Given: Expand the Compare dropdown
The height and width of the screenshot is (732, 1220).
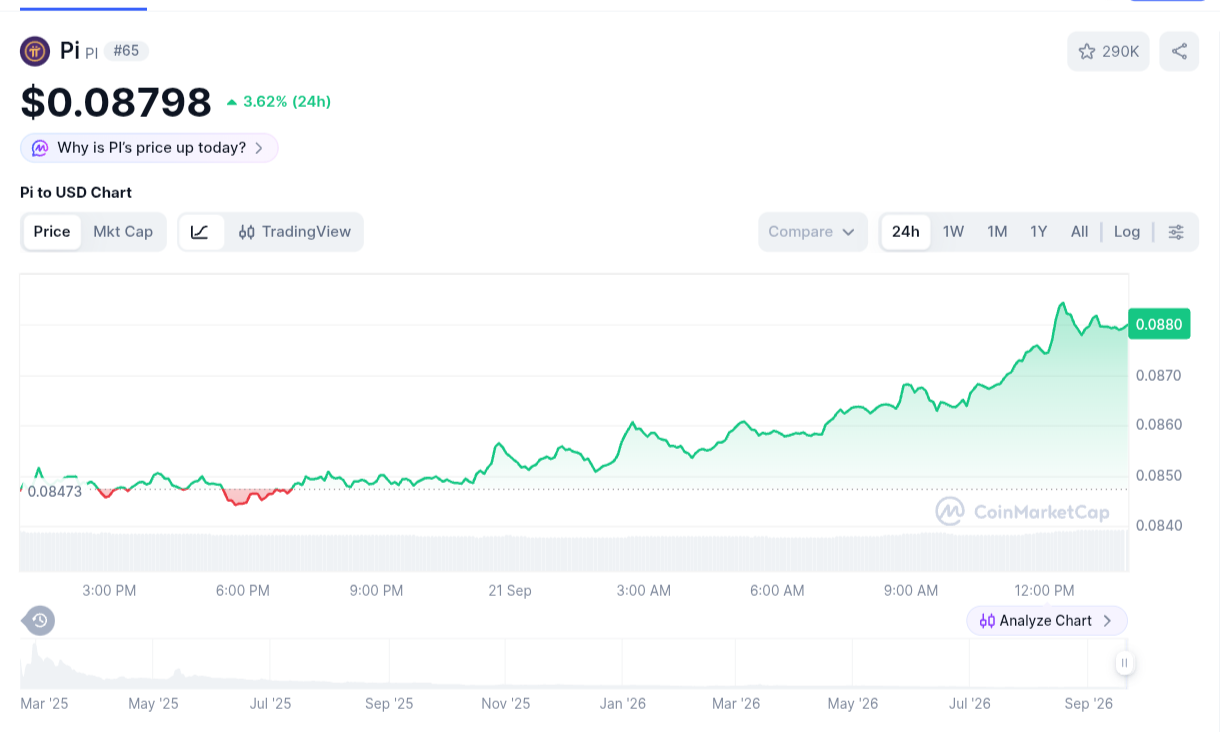Looking at the screenshot, I should 812,232.
